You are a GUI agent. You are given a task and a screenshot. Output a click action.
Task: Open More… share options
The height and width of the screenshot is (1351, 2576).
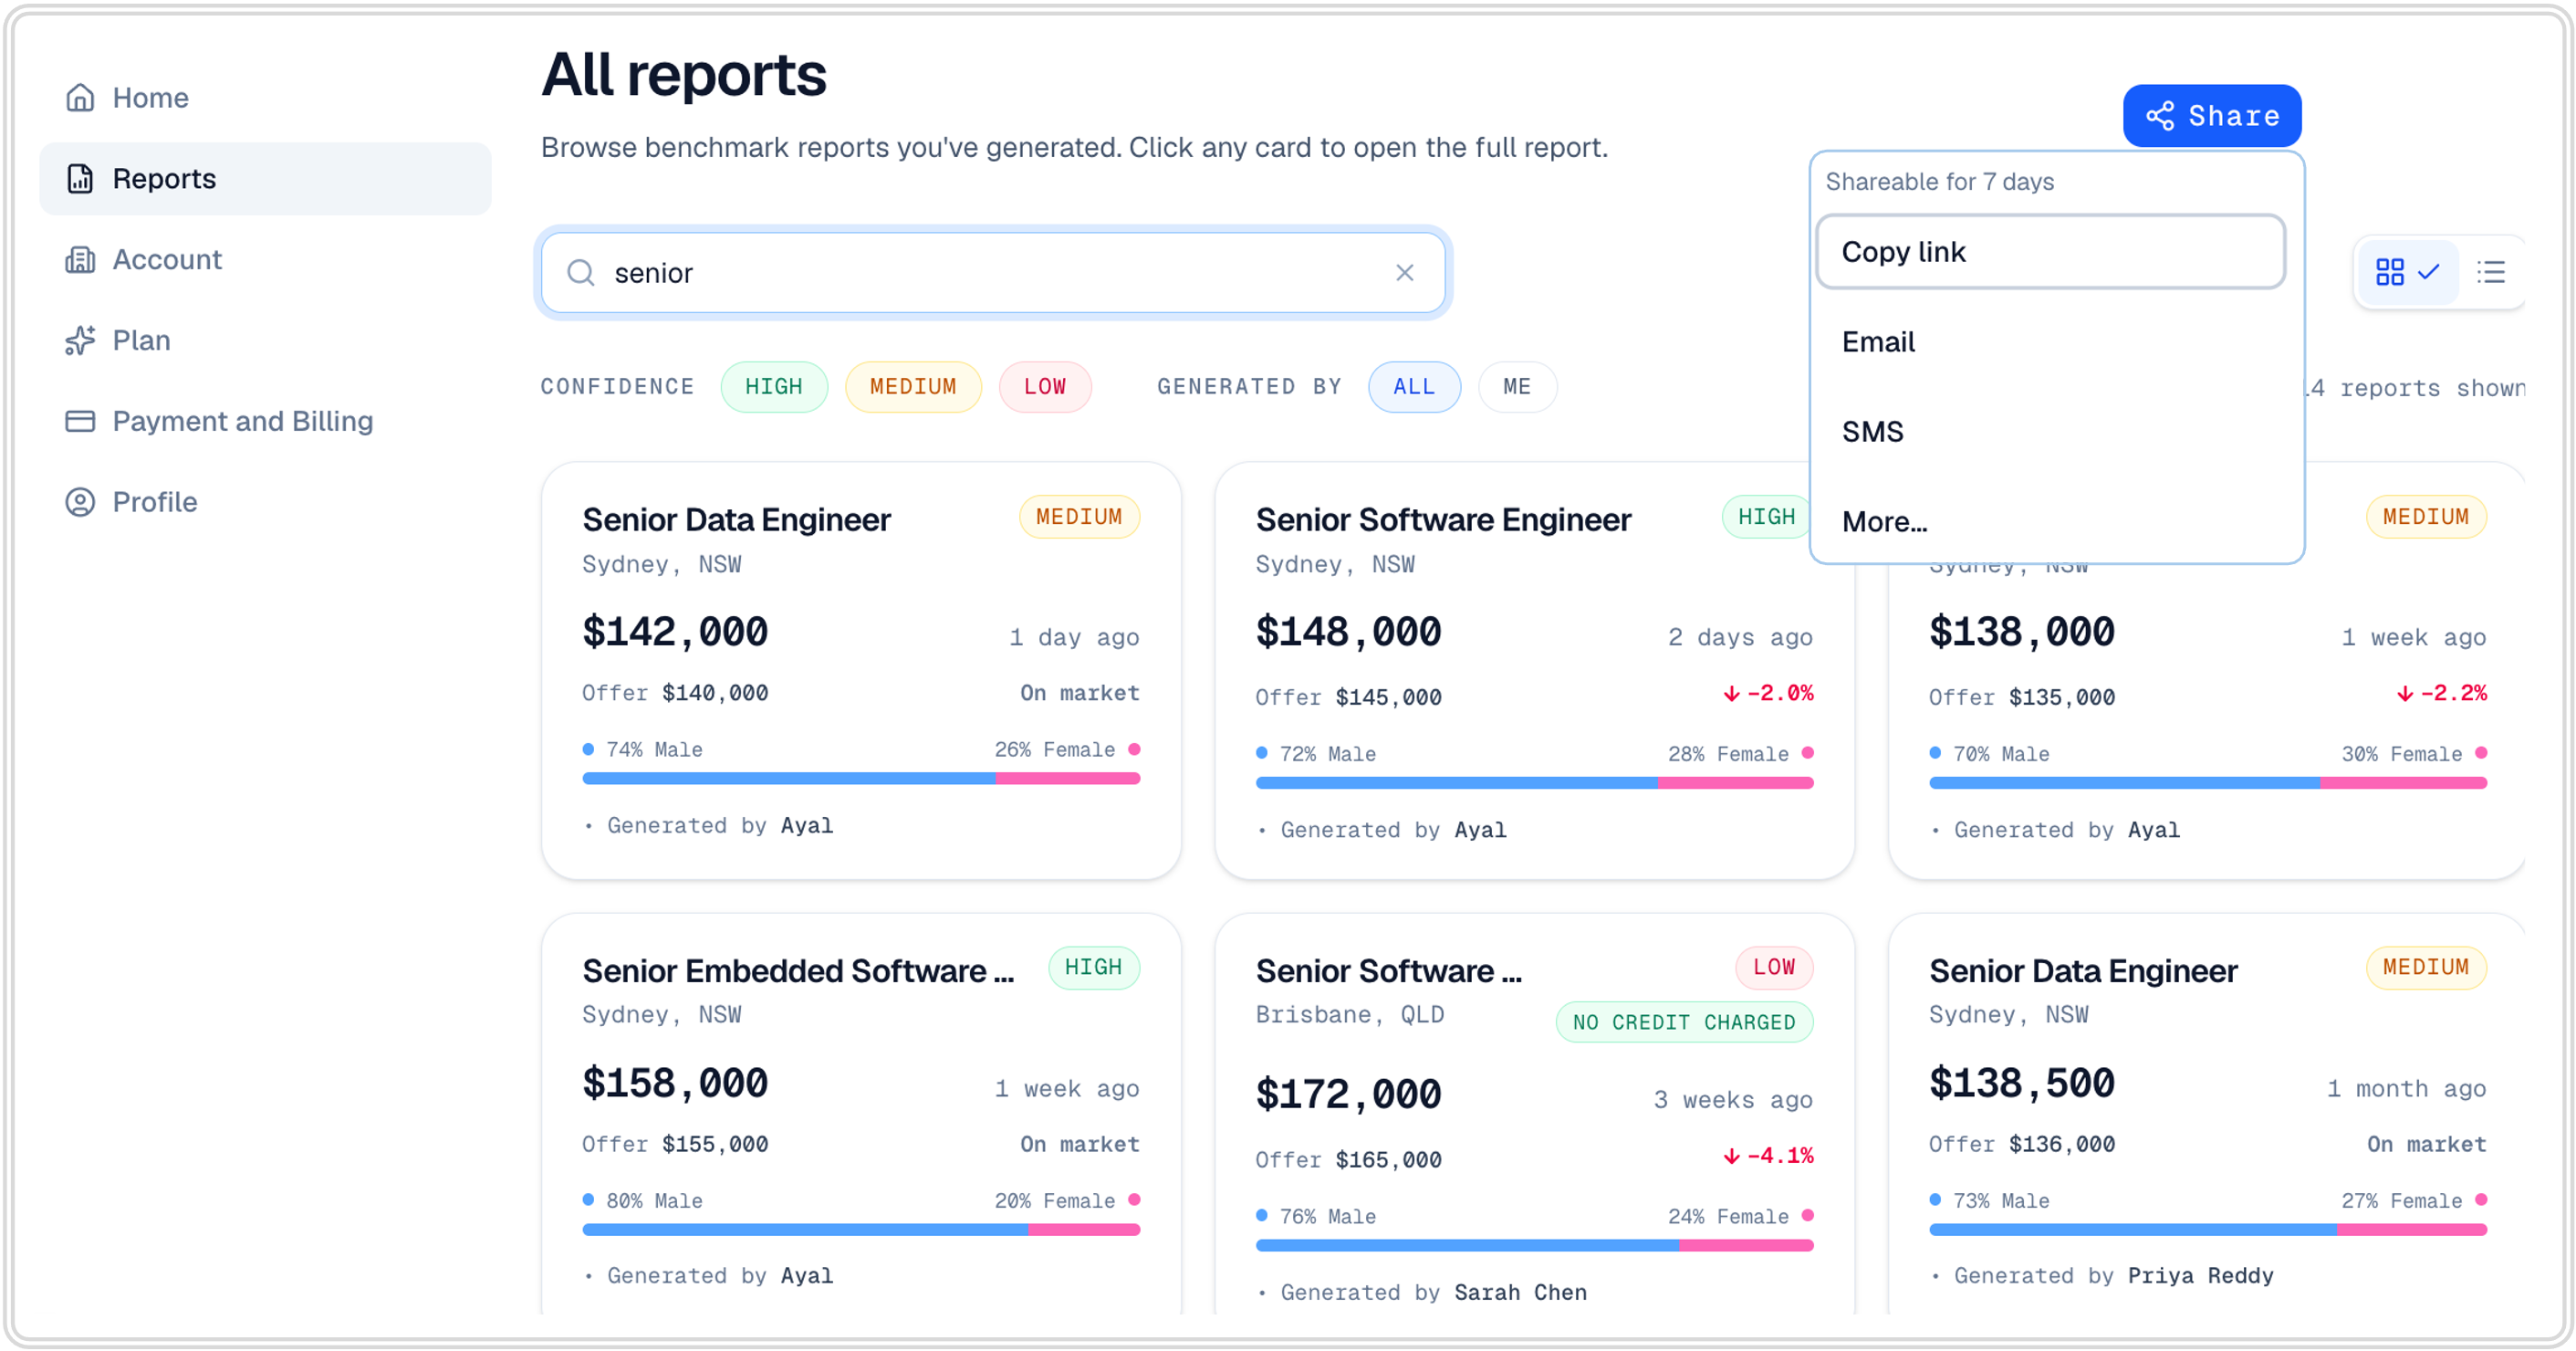(x=2050, y=522)
